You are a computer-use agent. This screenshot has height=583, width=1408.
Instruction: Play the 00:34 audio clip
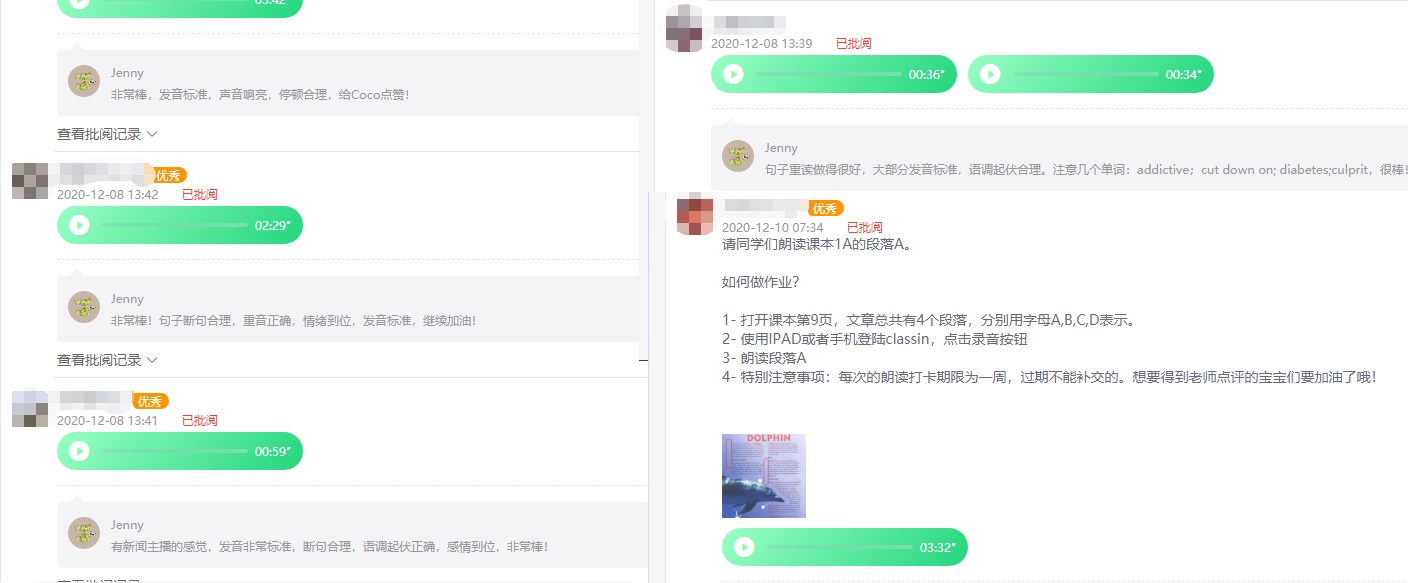990,74
